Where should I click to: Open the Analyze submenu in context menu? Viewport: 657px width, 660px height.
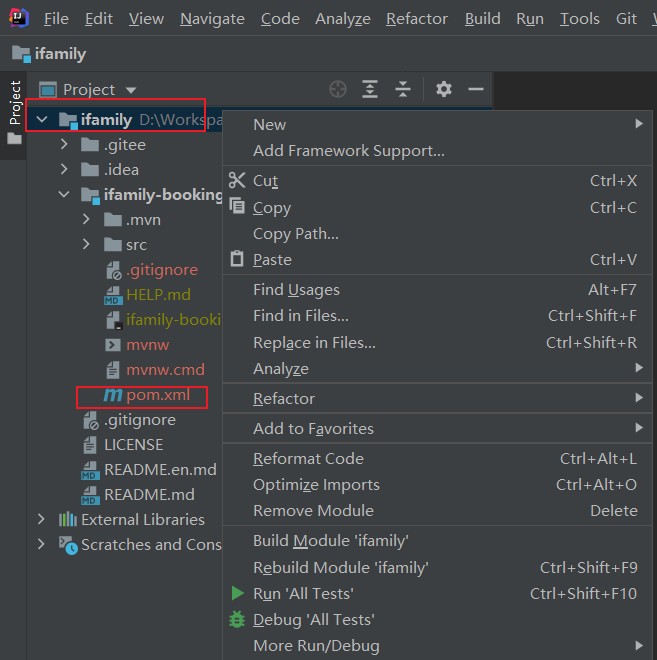pyautogui.click(x=437, y=368)
